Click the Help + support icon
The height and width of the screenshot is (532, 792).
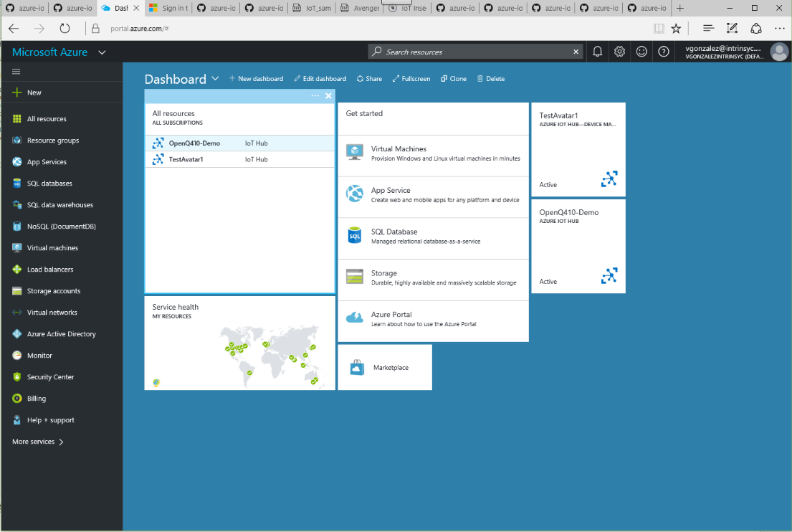tap(17, 420)
